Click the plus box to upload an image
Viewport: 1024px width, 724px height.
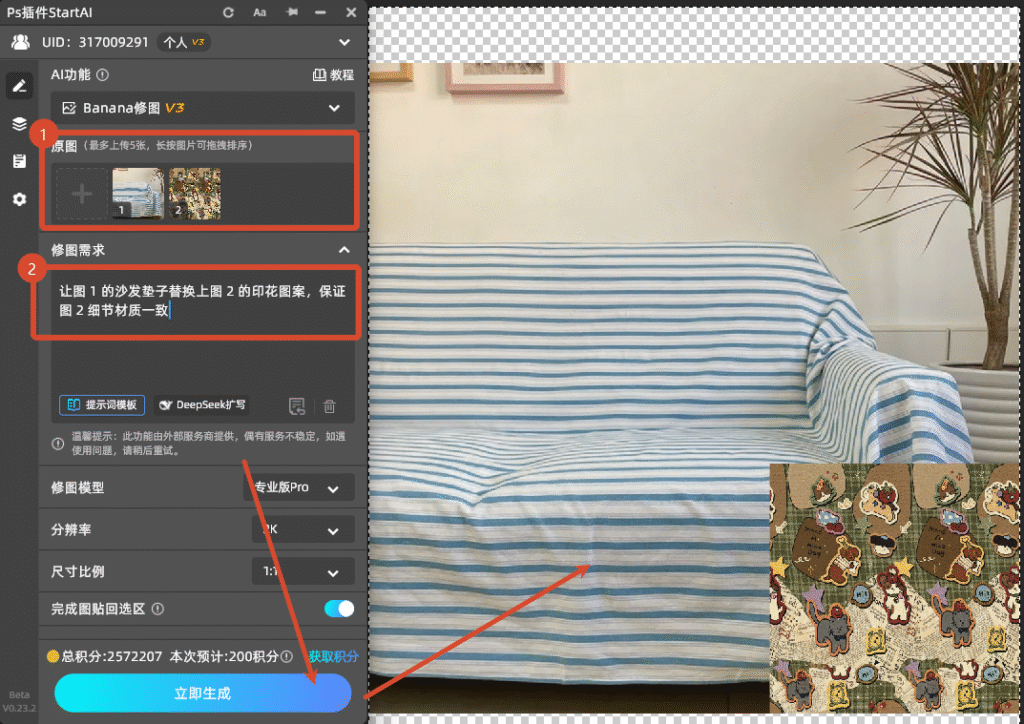click(81, 194)
